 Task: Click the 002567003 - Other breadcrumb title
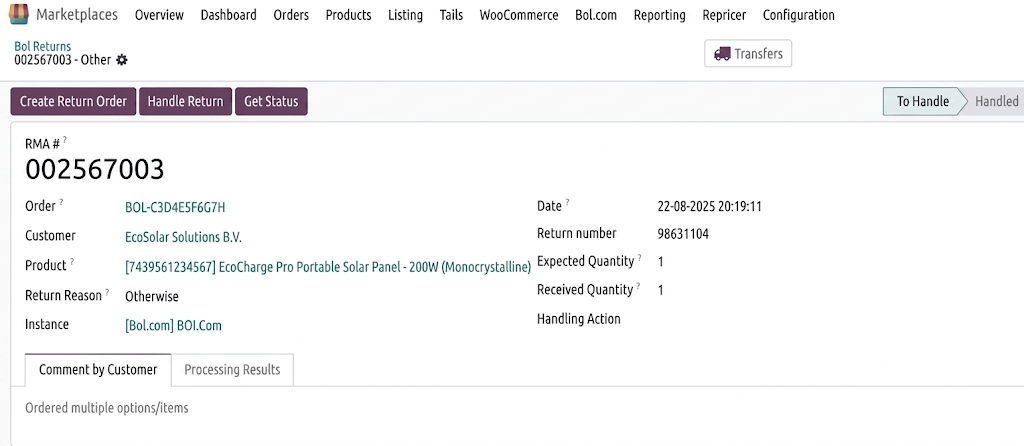pyautogui.click(x=63, y=60)
